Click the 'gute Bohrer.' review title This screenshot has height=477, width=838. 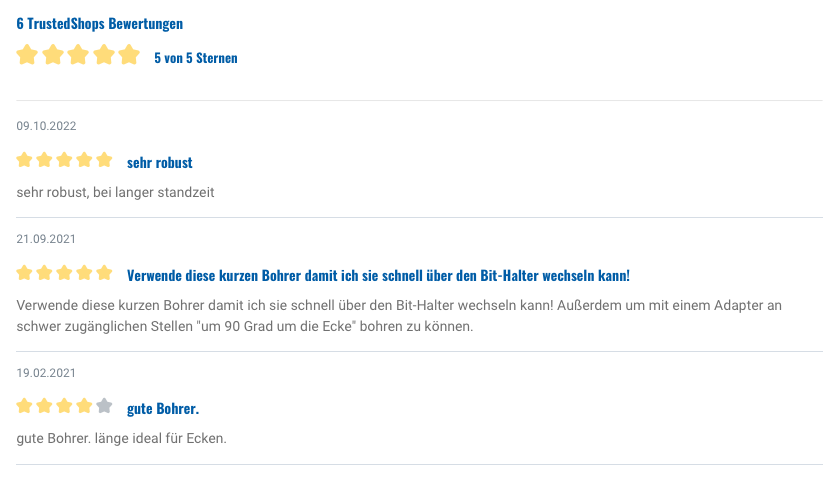click(x=163, y=408)
